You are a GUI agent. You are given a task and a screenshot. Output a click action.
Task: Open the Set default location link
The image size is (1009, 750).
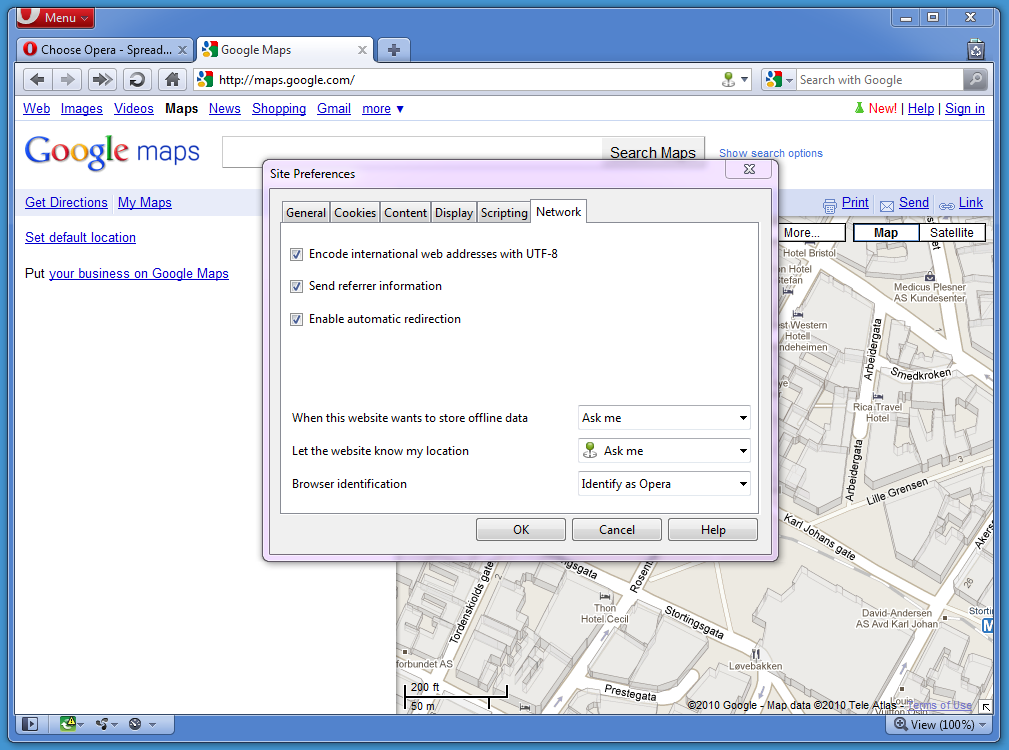pos(80,237)
